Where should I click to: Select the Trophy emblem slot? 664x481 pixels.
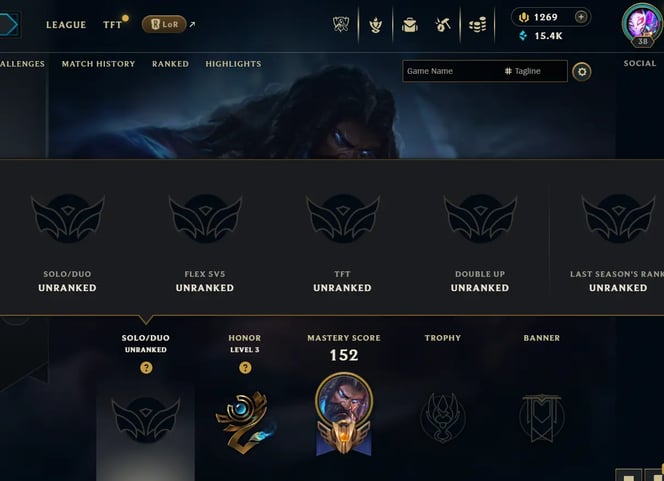click(443, 417)
